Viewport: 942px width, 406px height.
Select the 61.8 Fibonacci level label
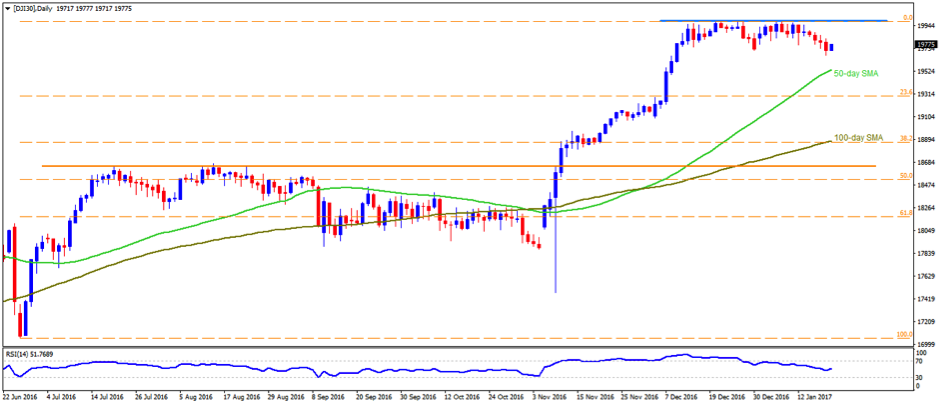pyautogui.click(x=903, y=212)
